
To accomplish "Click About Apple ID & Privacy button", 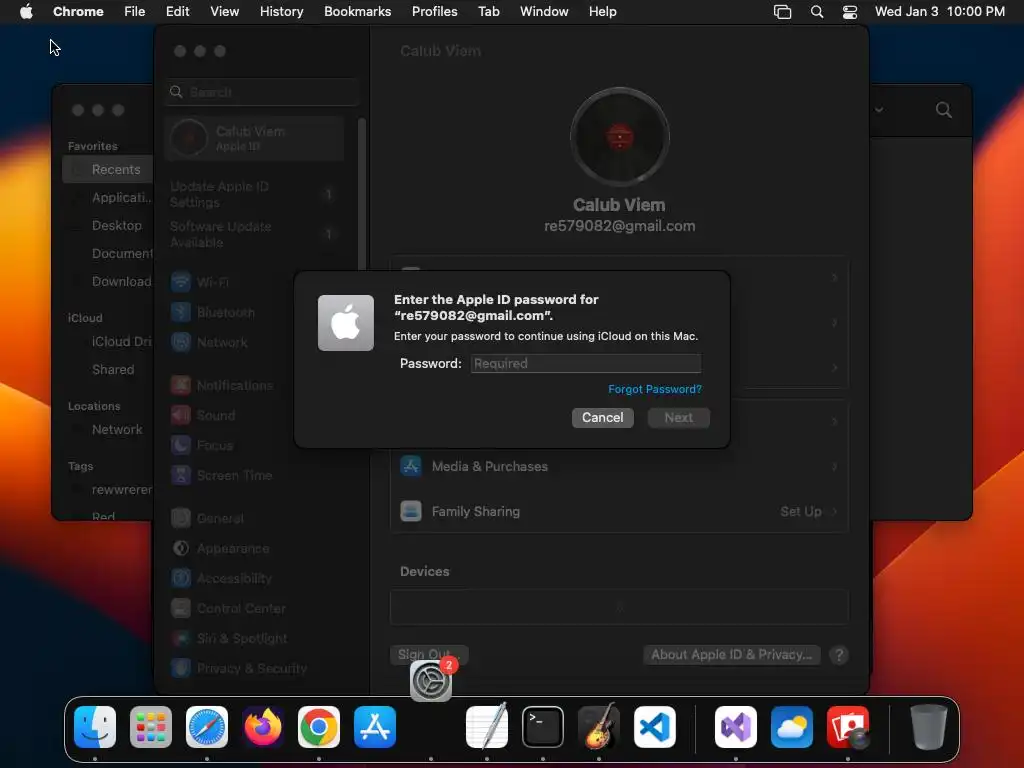I will pos(731,654).
